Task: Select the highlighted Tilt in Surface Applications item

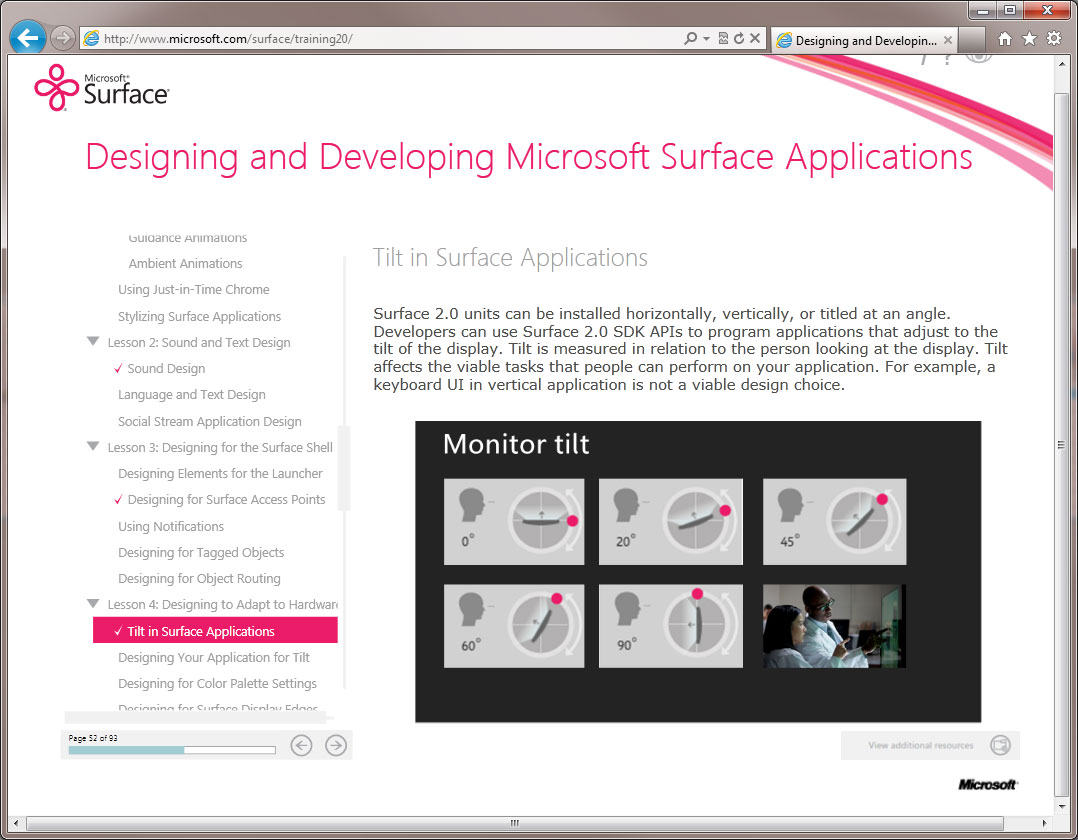Action: 215,630
